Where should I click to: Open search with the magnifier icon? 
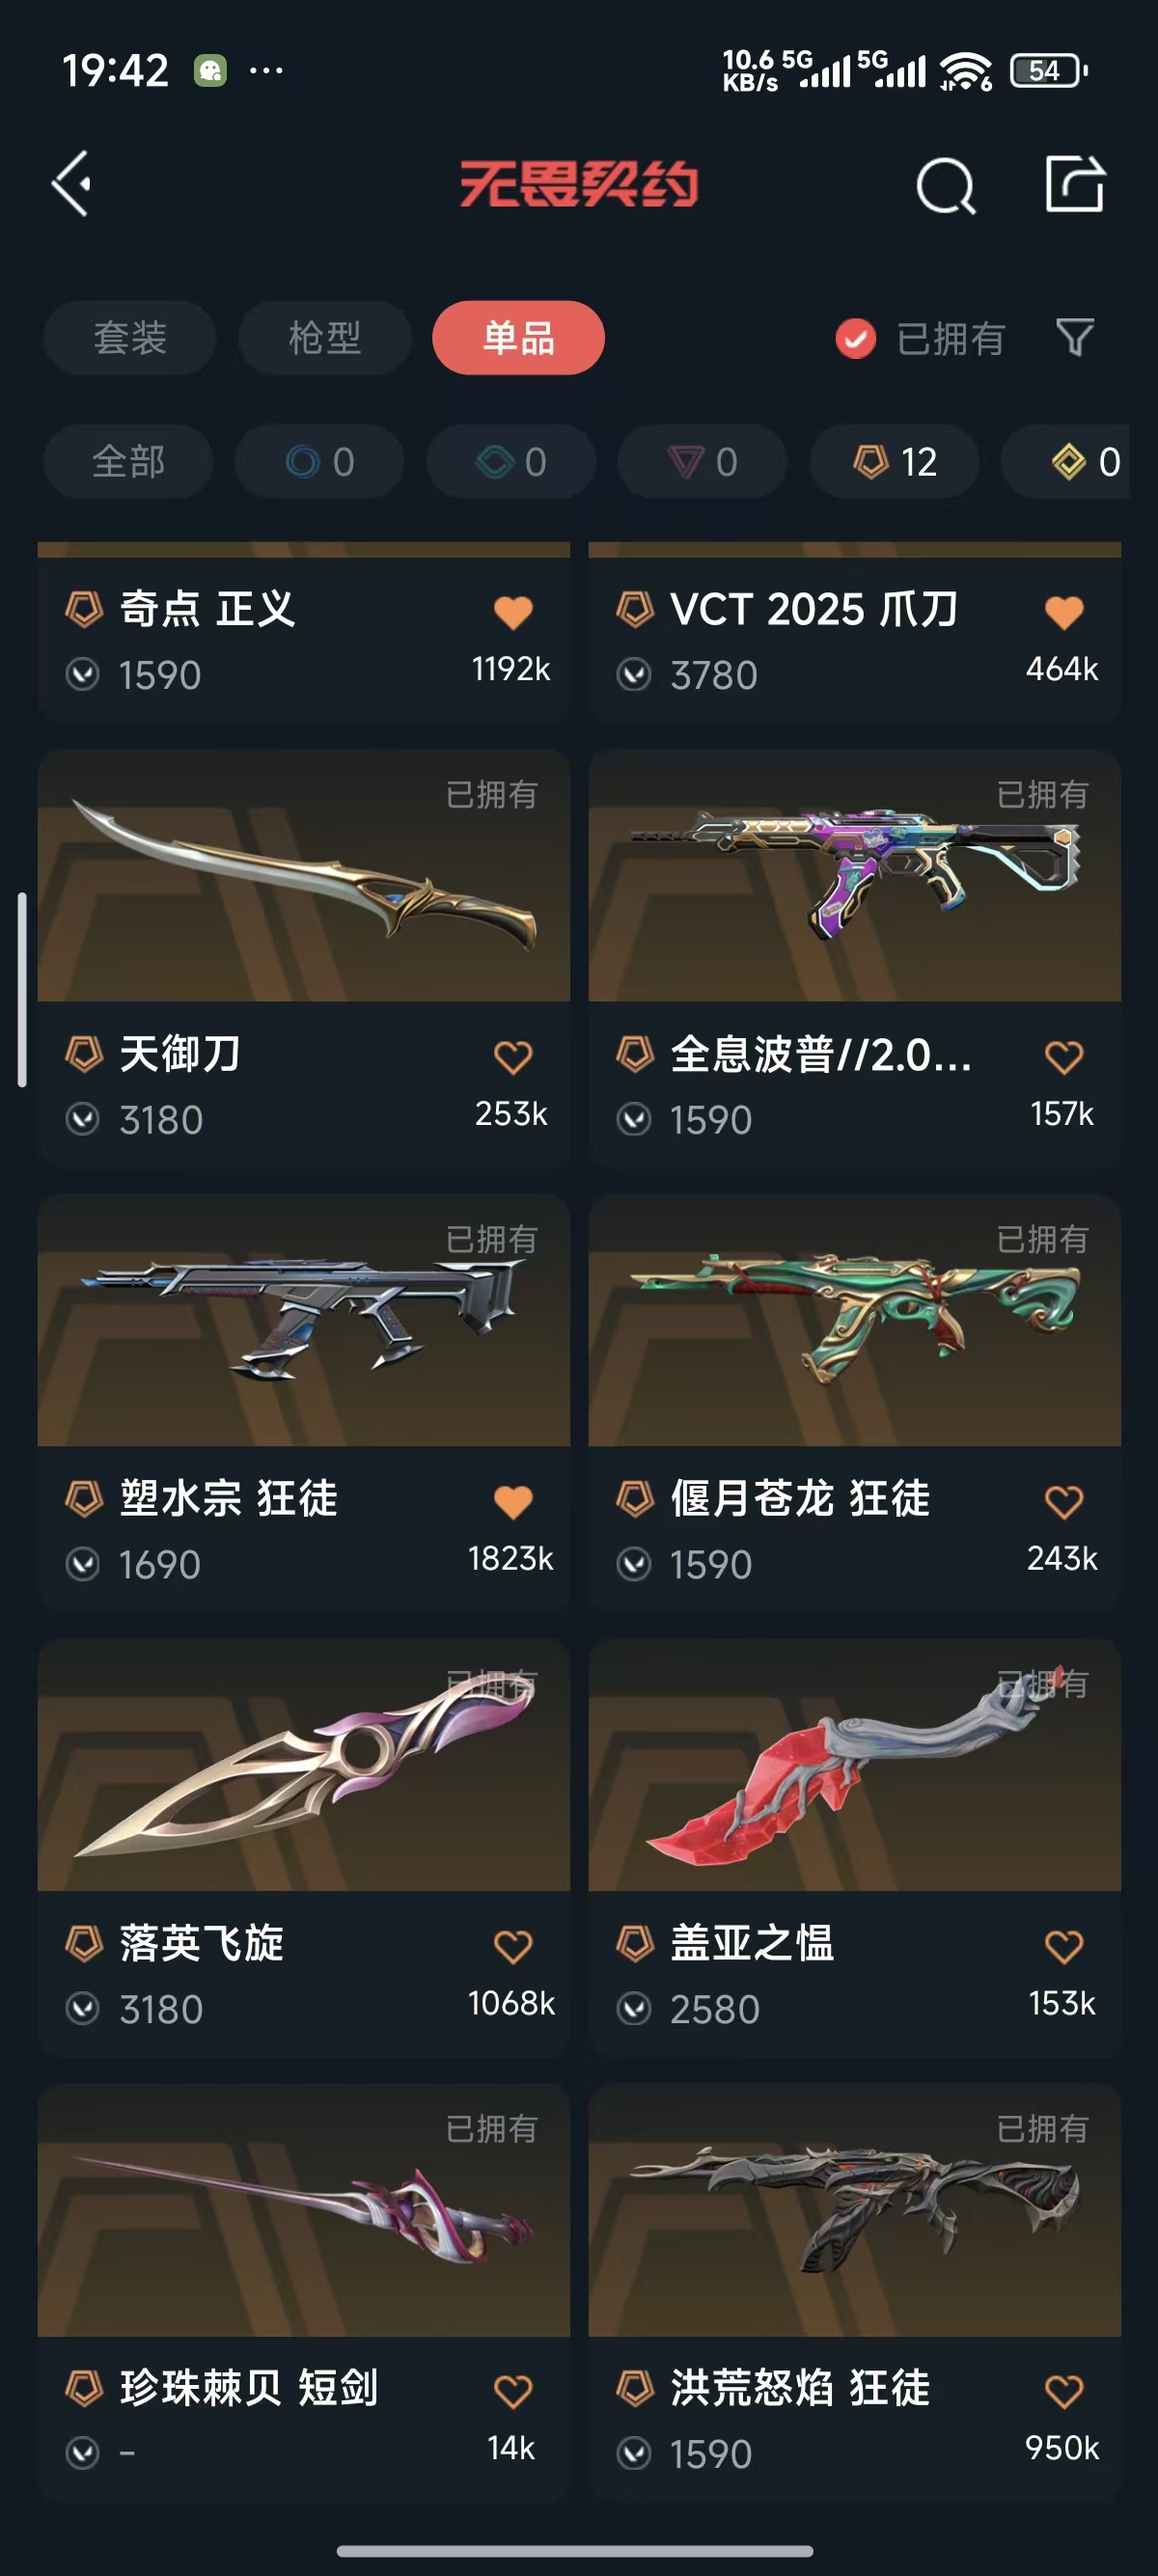(x=946, y=185)
